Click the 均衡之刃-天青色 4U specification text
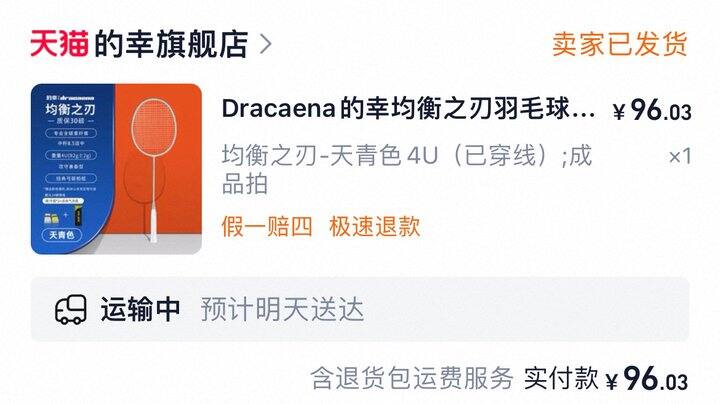The height and width of the screenshot is (404, 720). point(406,169)
